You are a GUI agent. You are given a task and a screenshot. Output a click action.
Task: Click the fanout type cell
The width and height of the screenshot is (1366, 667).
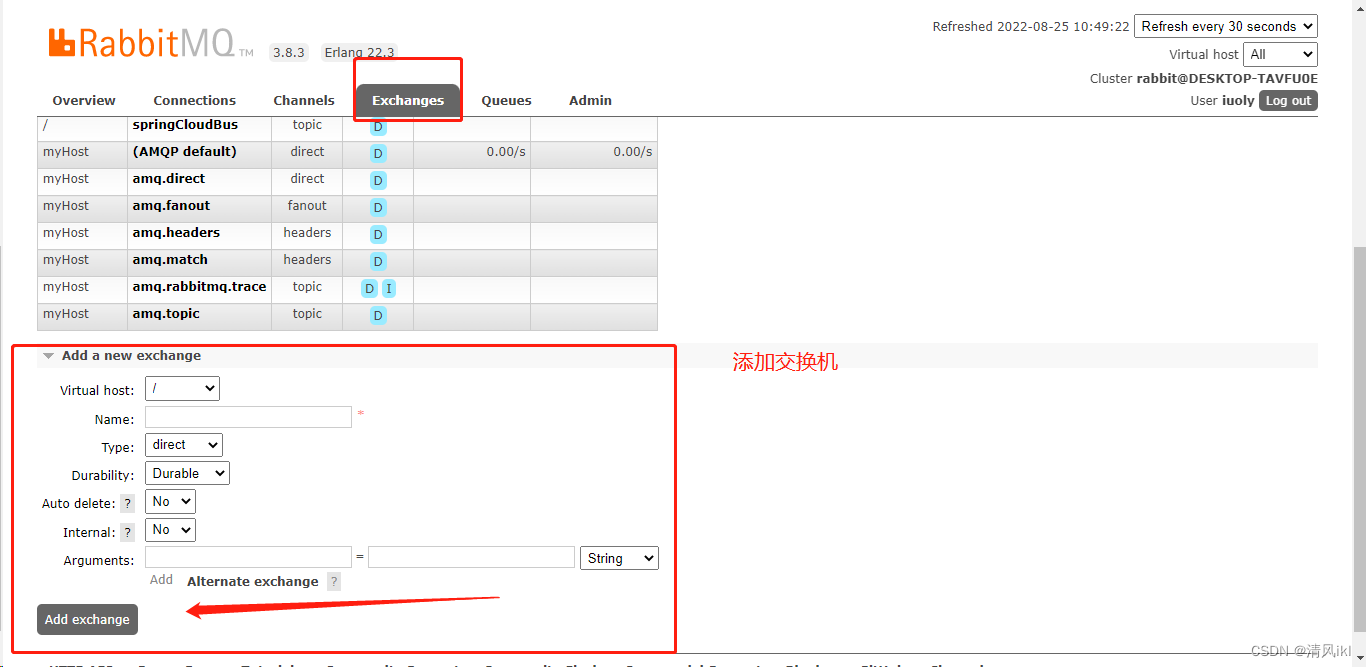pos(307,206)
